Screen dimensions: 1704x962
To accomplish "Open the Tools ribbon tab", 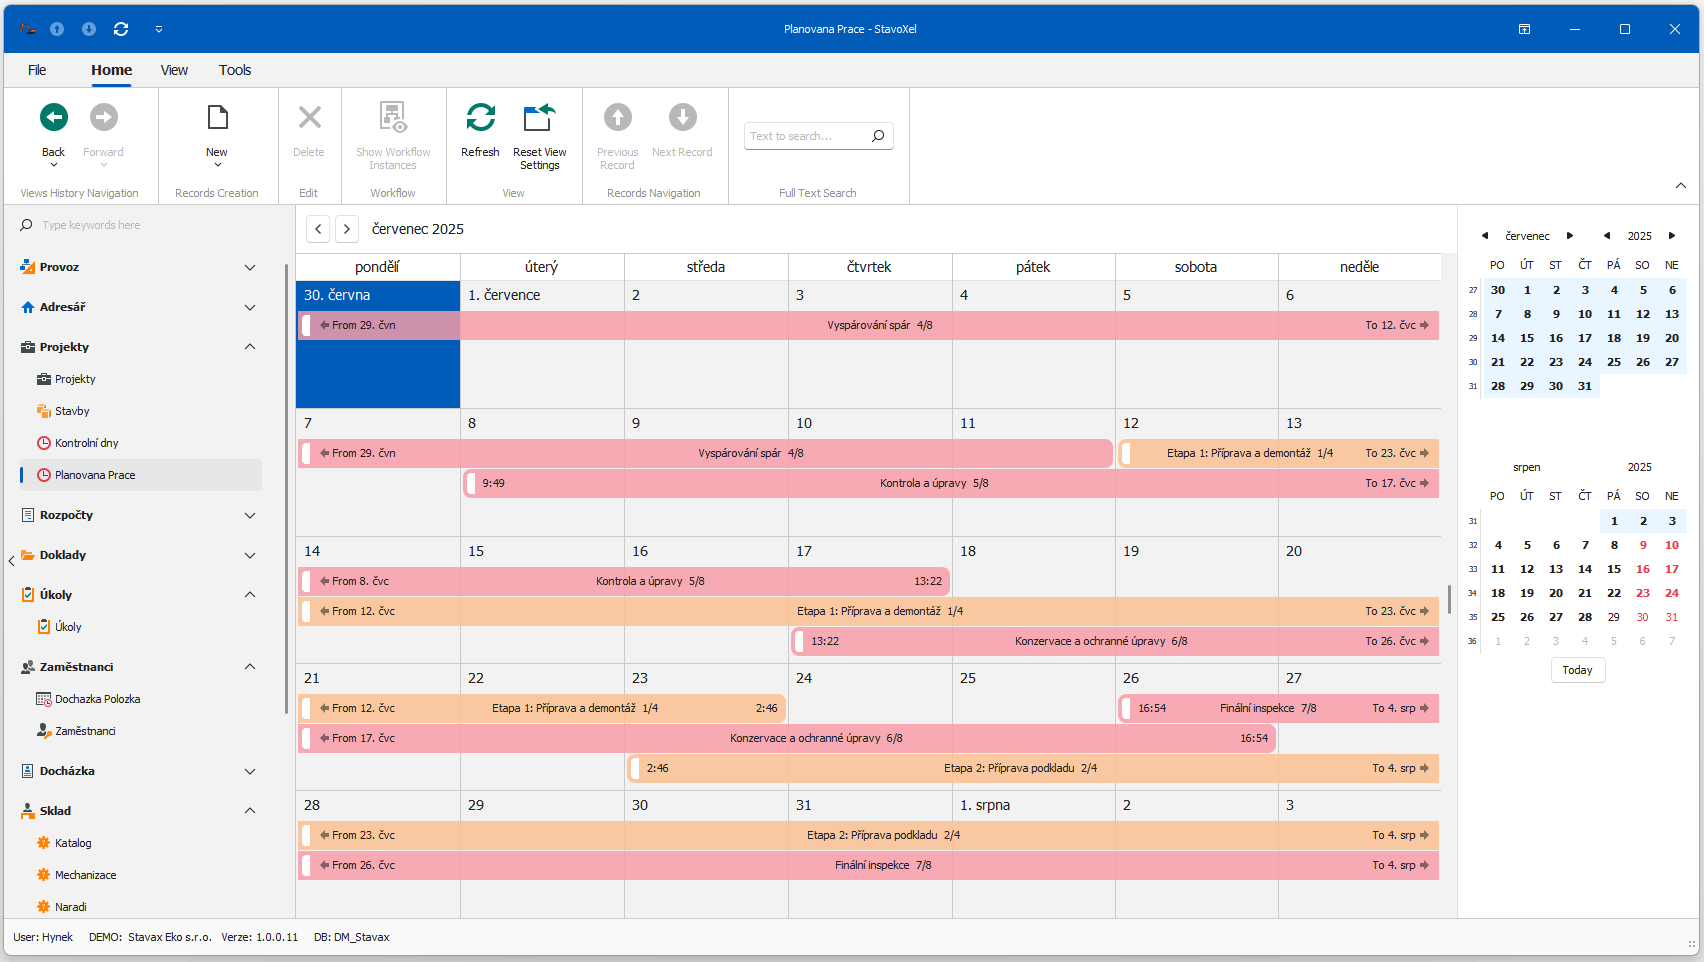I will [x=235, y=70].
